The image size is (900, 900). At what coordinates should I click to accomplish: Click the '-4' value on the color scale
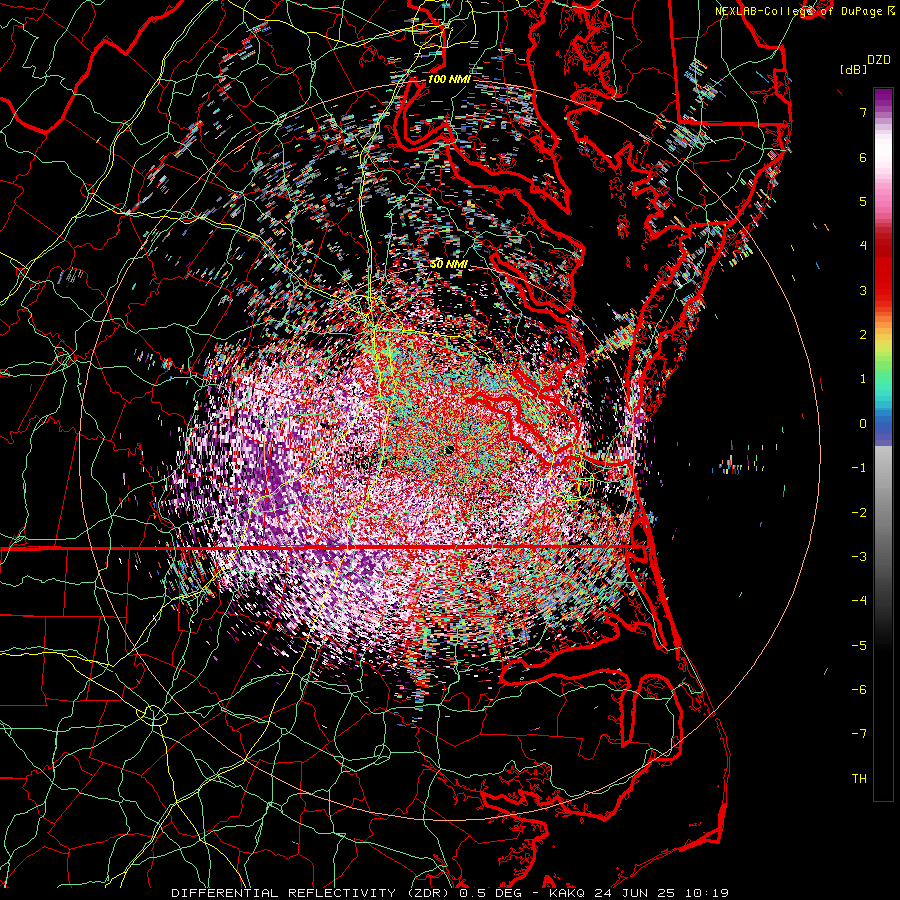[859, 600]
